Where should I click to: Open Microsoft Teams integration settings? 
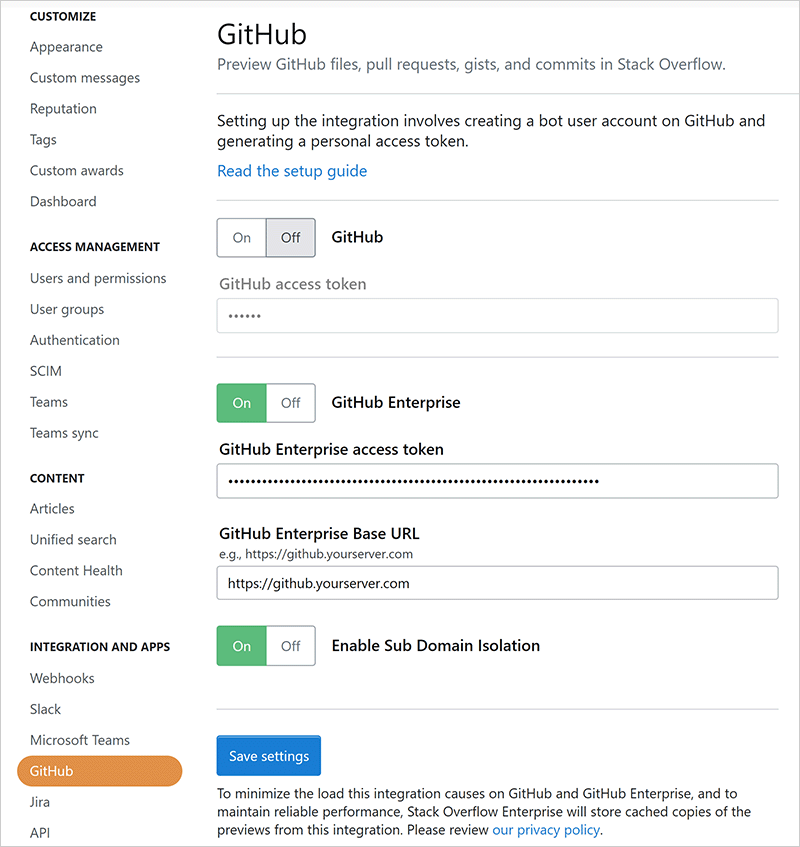[80, 740]
